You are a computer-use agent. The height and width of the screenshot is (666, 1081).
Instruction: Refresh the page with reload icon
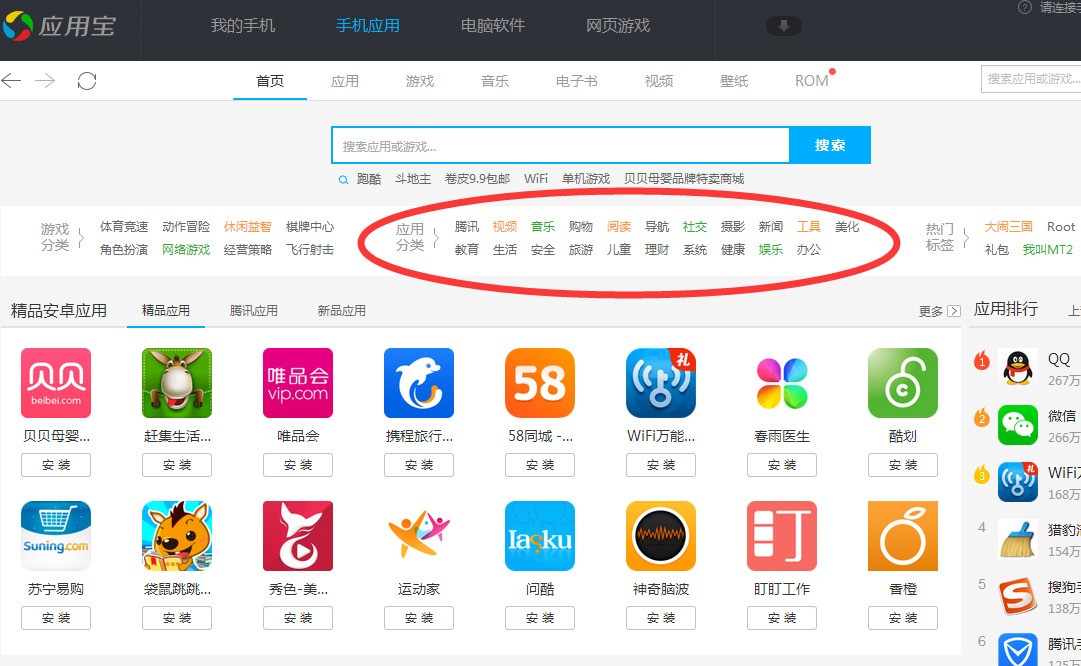pos(87,81)
